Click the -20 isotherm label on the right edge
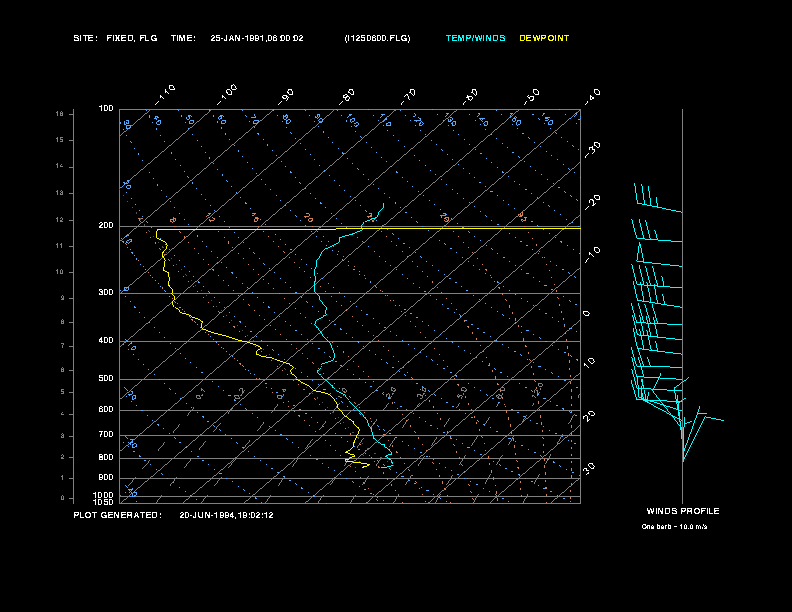The height and width of the screenshot is (612, 792). pos(592,202)
